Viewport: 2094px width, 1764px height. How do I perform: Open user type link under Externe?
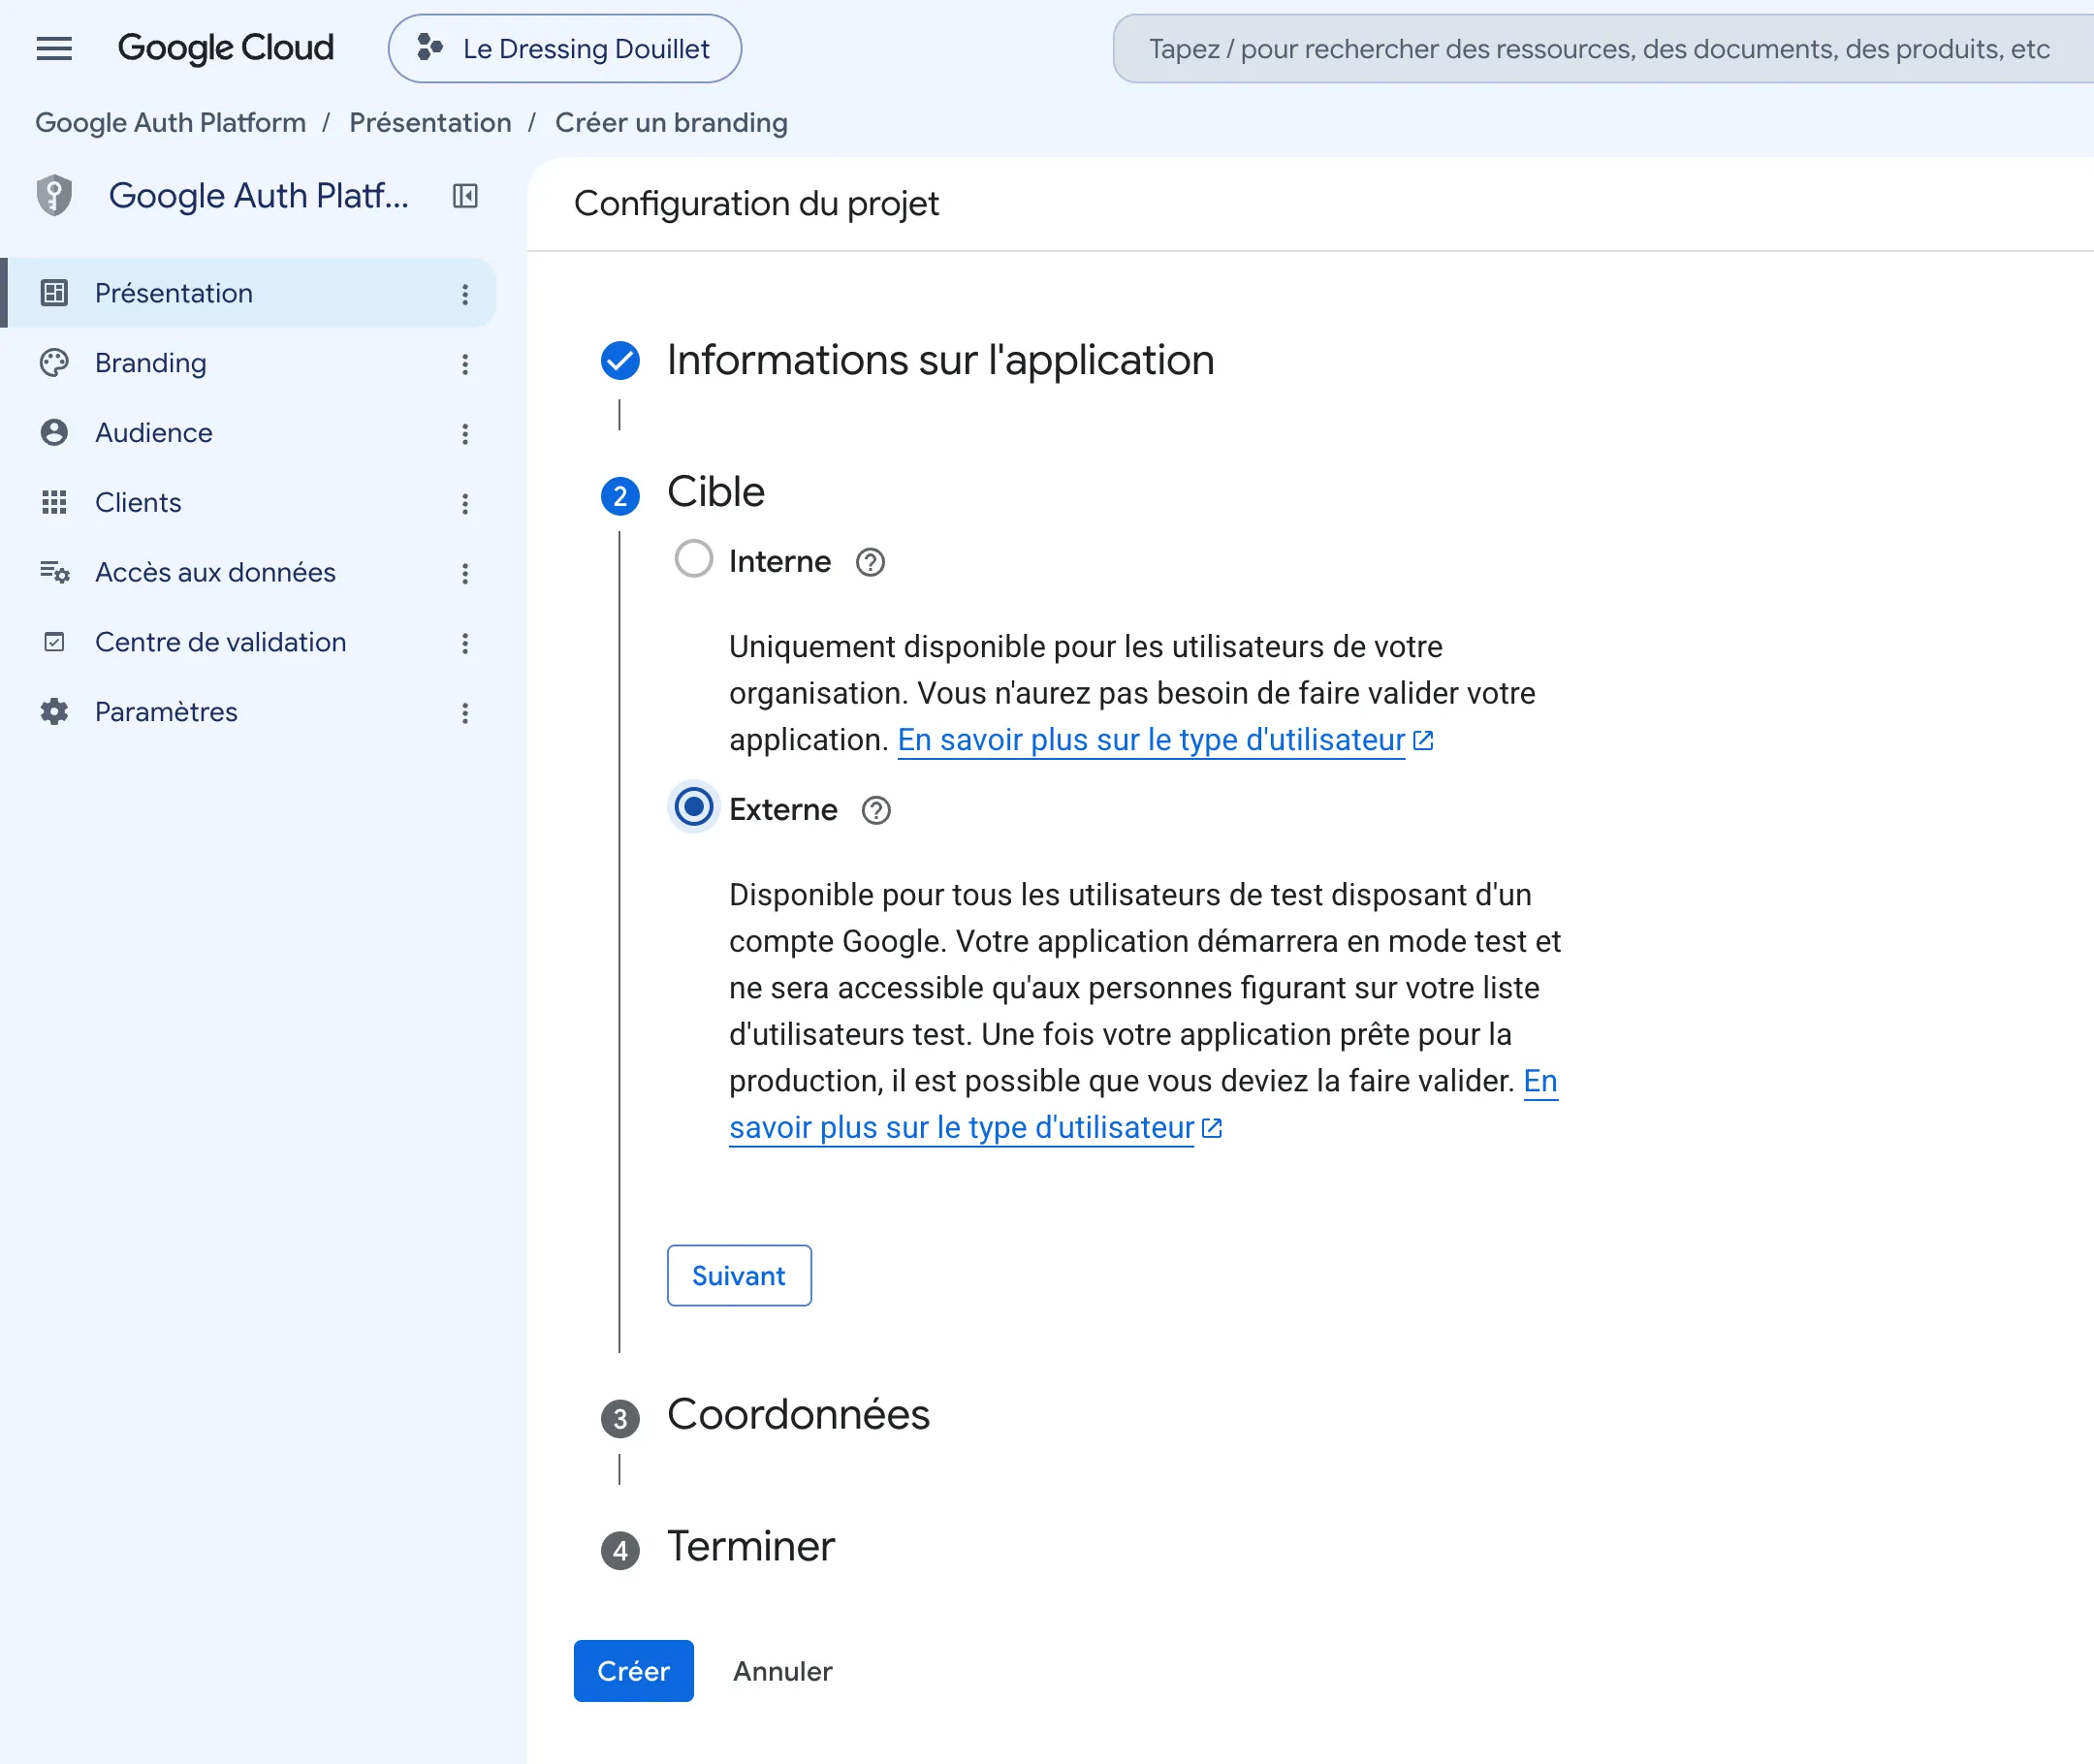[961, 1128]
